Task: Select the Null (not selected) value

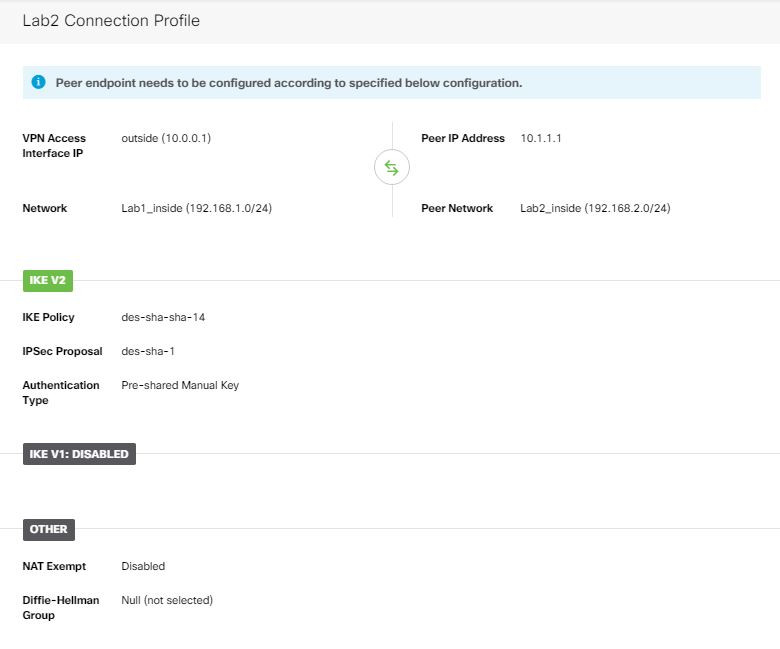Action: point(167,600)
